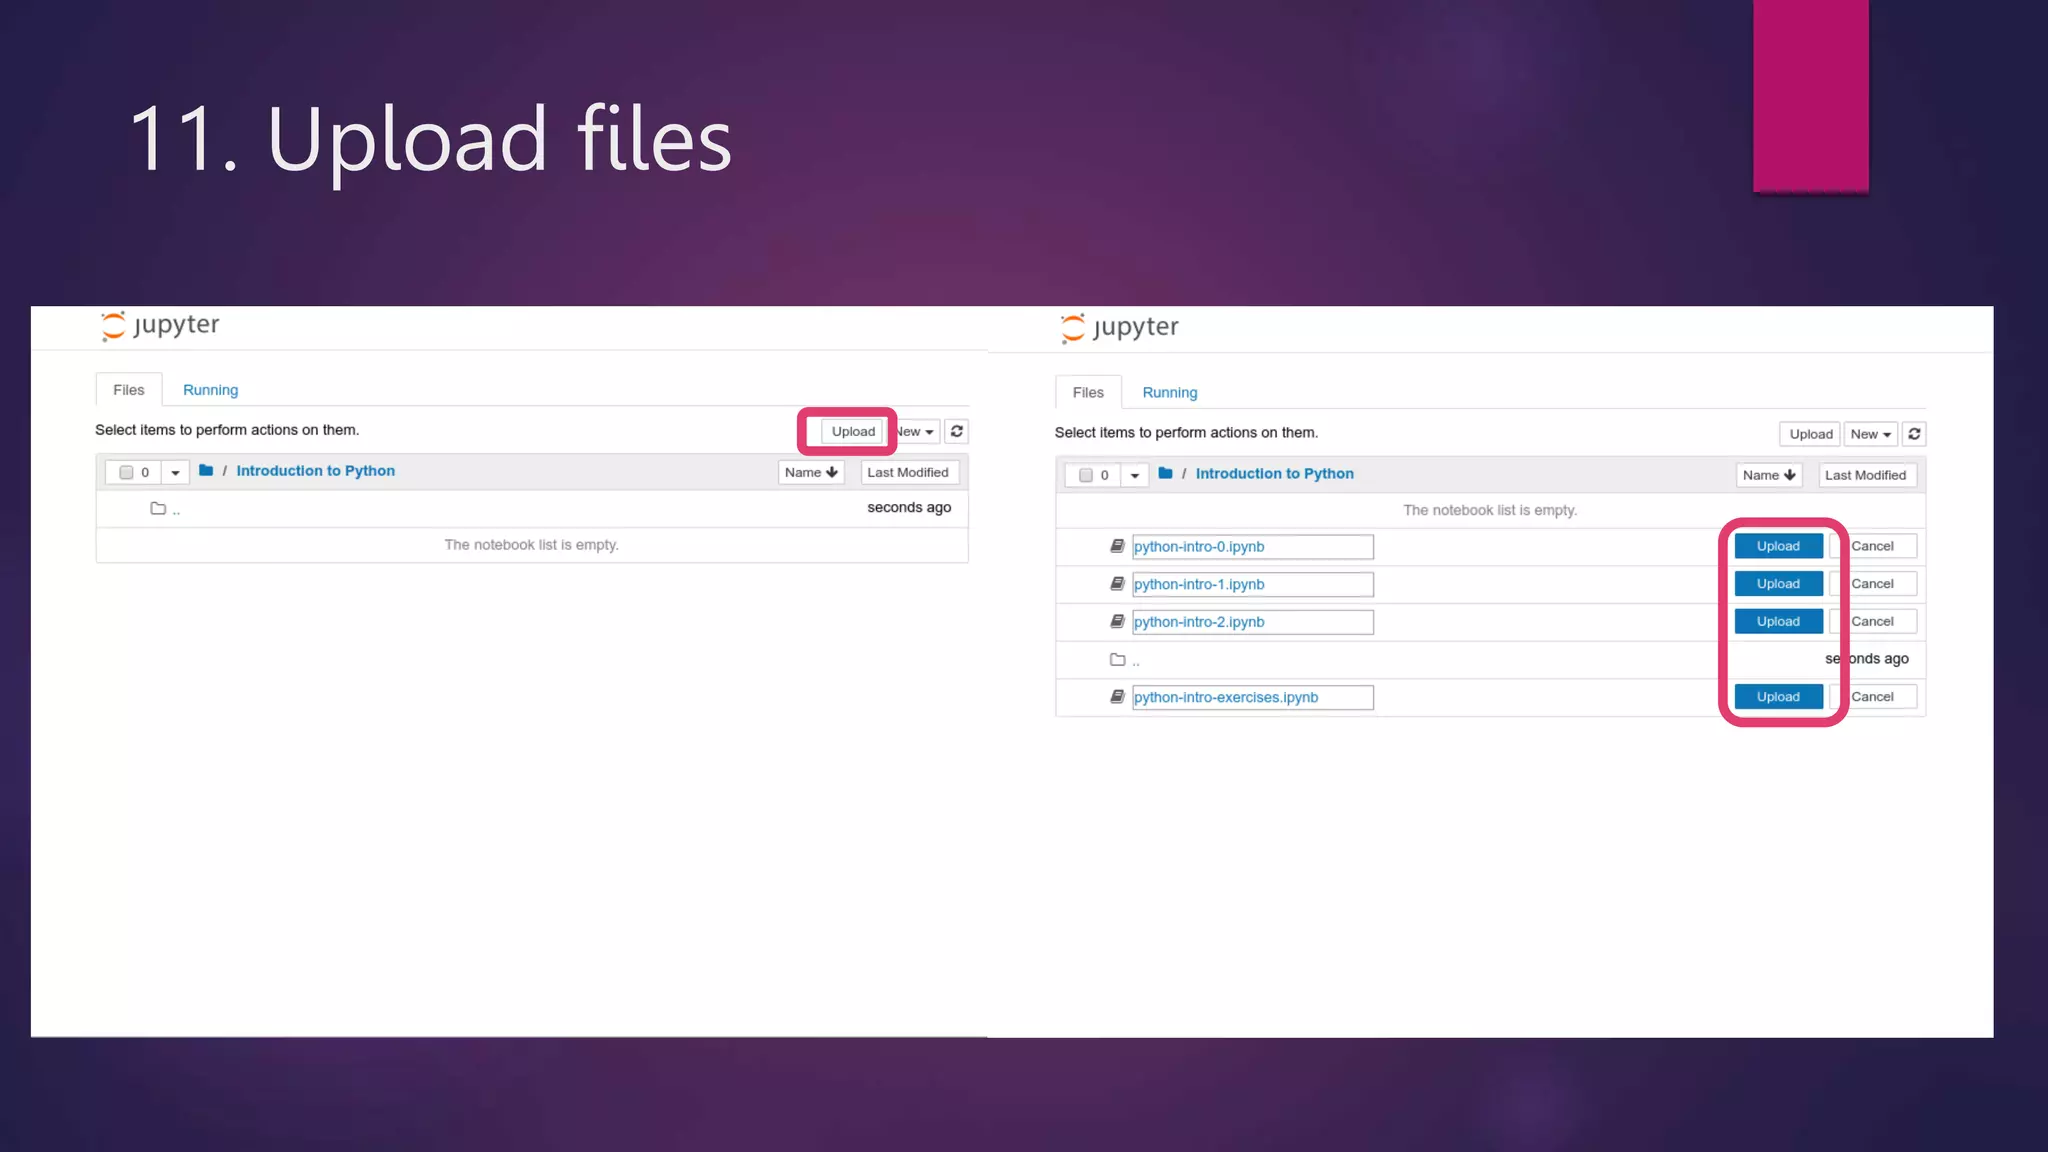Screen dimensions: 2048x1152
Task: Upload python-intro-2.ipynb with its blue button
Action: pyautogui.click(x=1778, y=621)
